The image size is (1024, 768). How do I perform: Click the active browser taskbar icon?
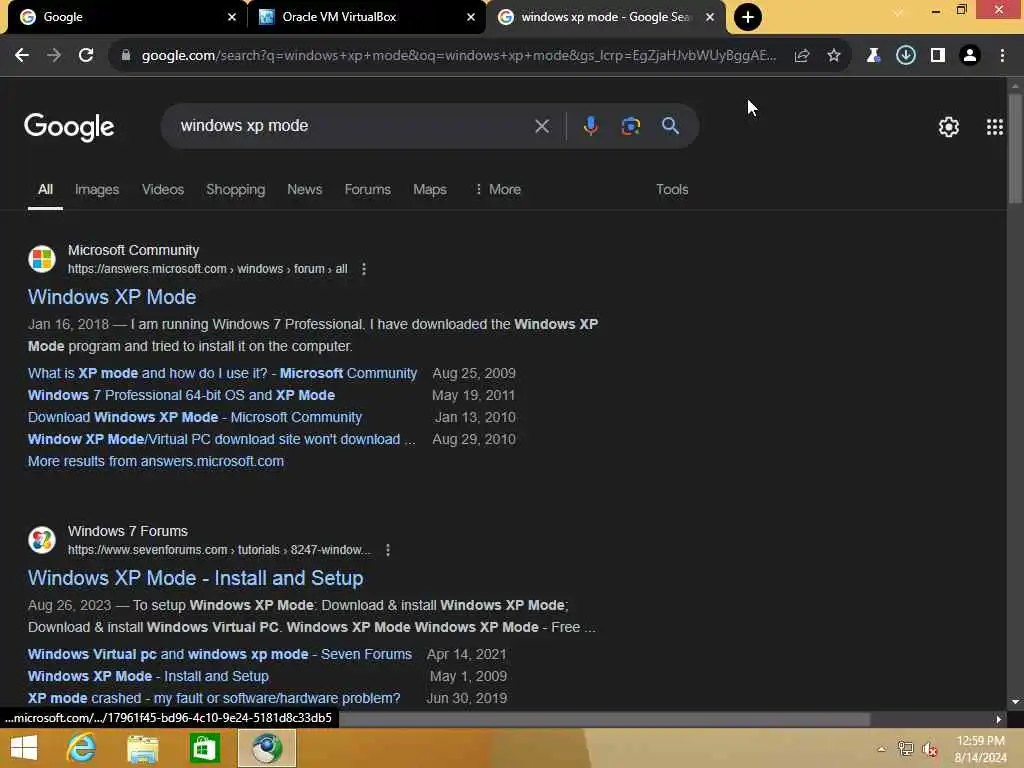(266, 748)
